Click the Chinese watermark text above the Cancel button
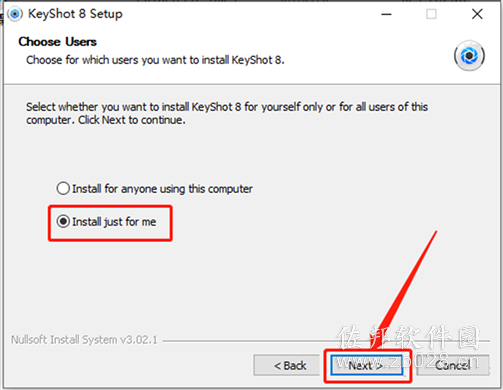This screenshot has width=503, height=390. [x=408, y=337]
